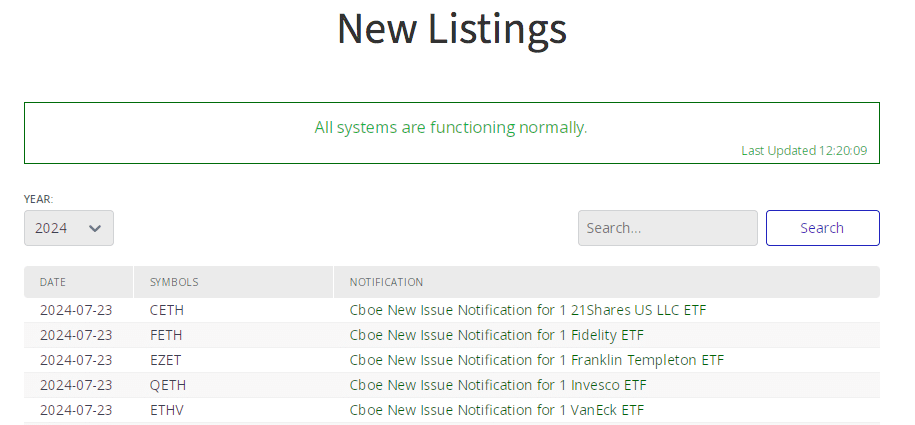This screenshot has height=425, width=915.
Task: Click the 'All systems are functioning normally' status message
Action: [x=451, y=127]
